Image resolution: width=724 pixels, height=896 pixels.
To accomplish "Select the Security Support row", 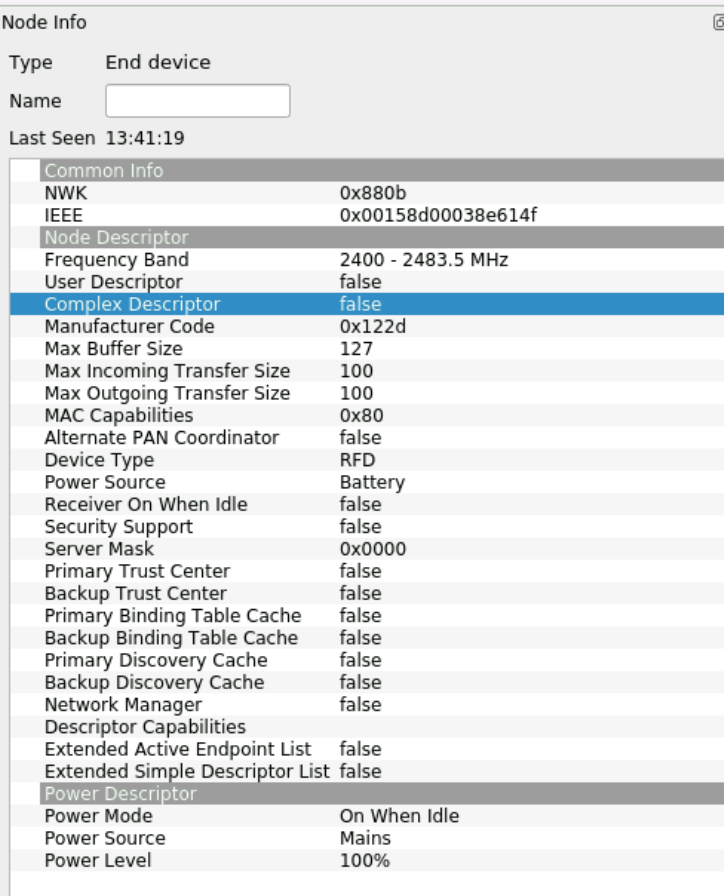I will 367,527.
